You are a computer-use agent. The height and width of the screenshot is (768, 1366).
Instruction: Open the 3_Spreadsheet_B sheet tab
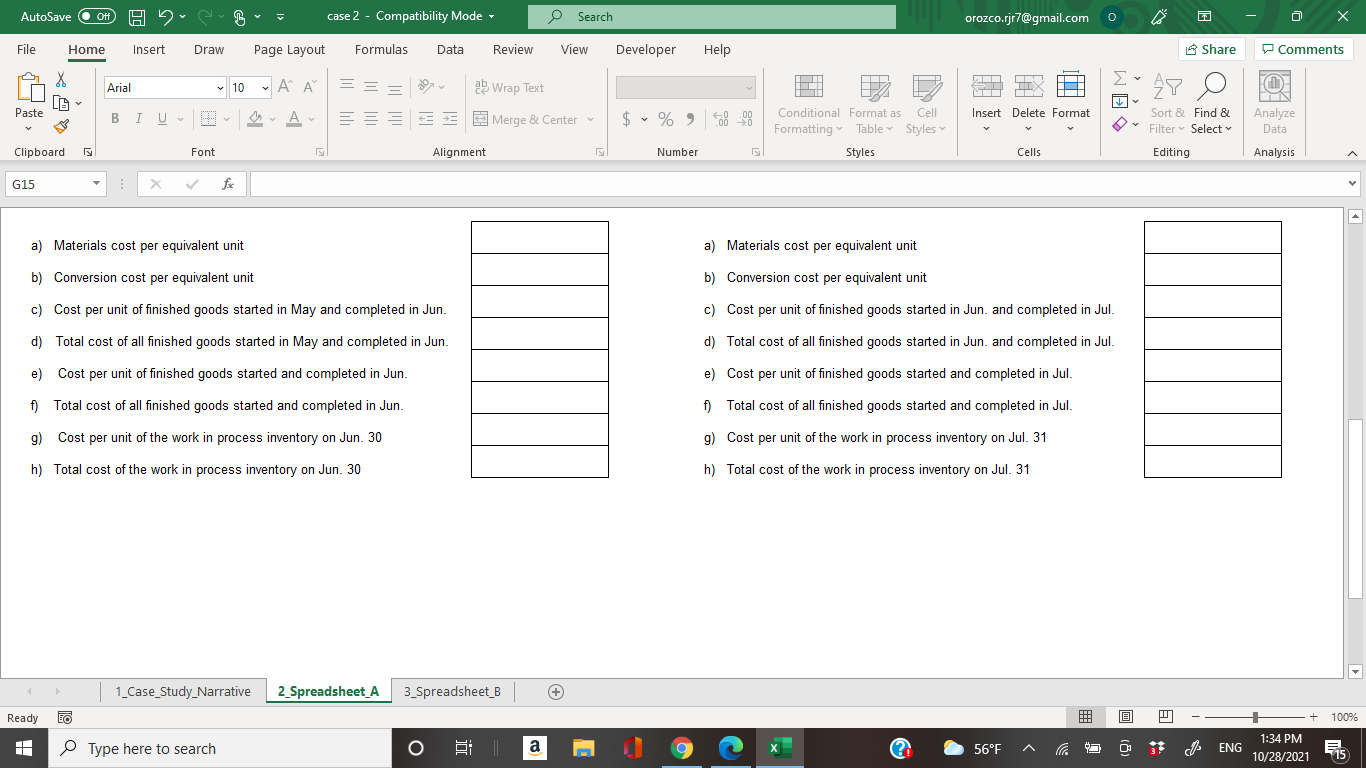point(451,691)
